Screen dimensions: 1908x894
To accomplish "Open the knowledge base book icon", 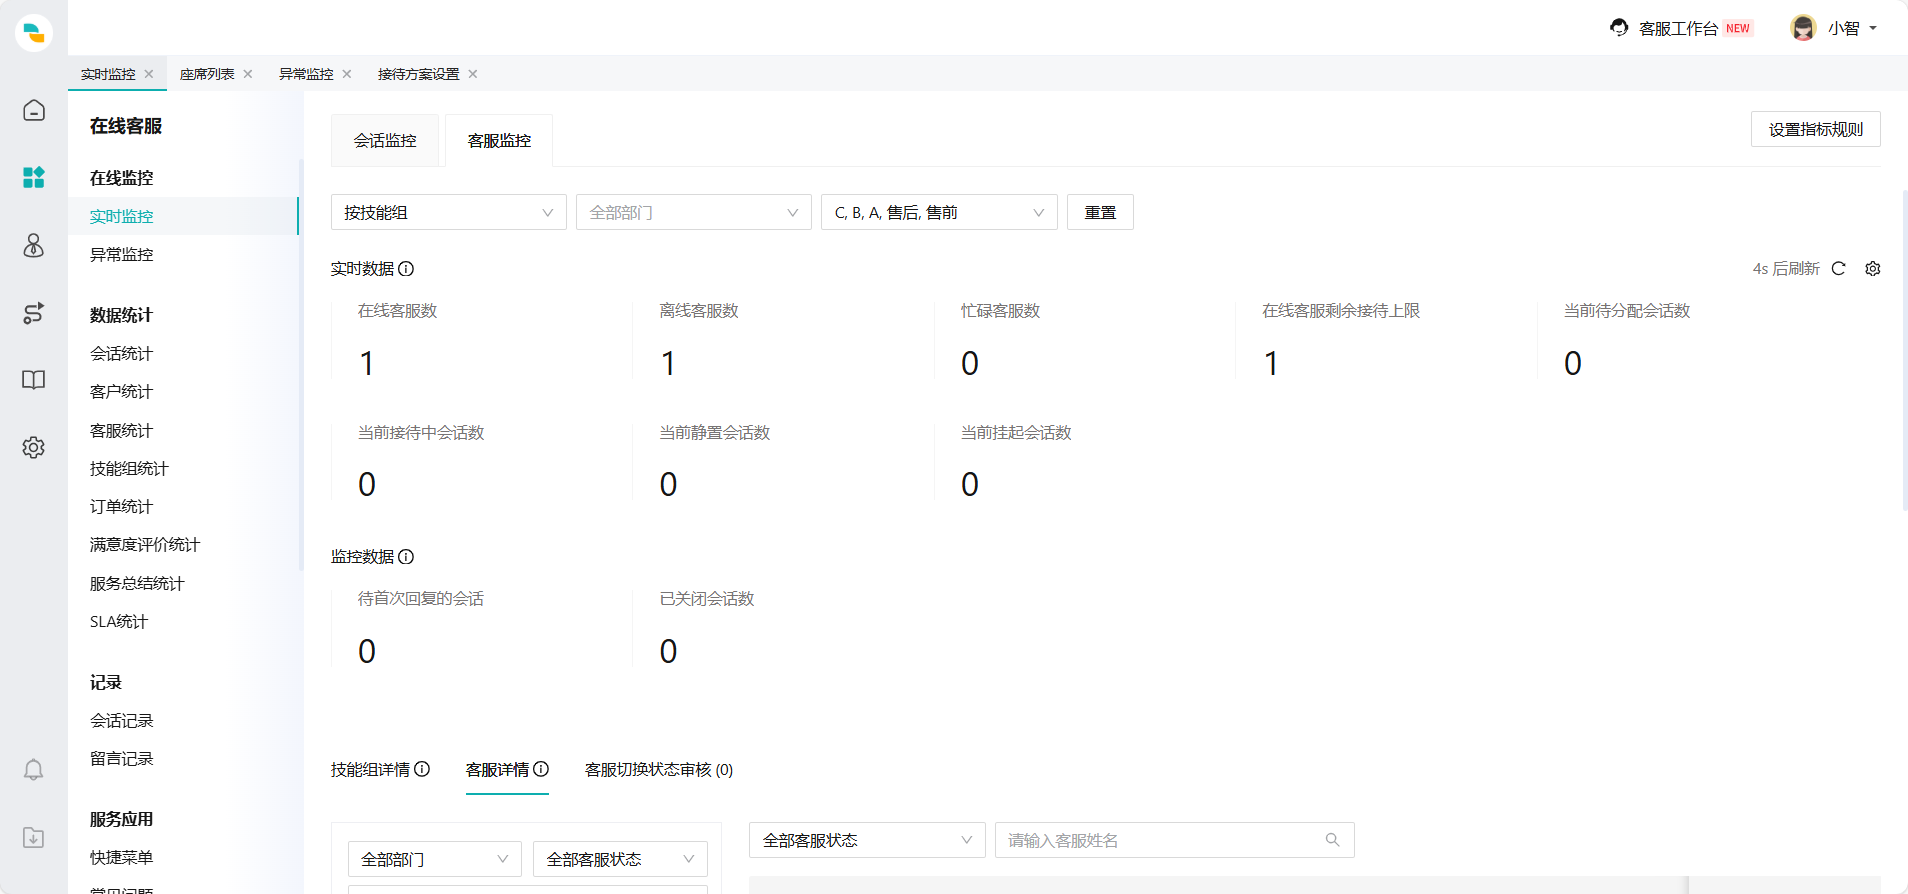I will [34, 380].
